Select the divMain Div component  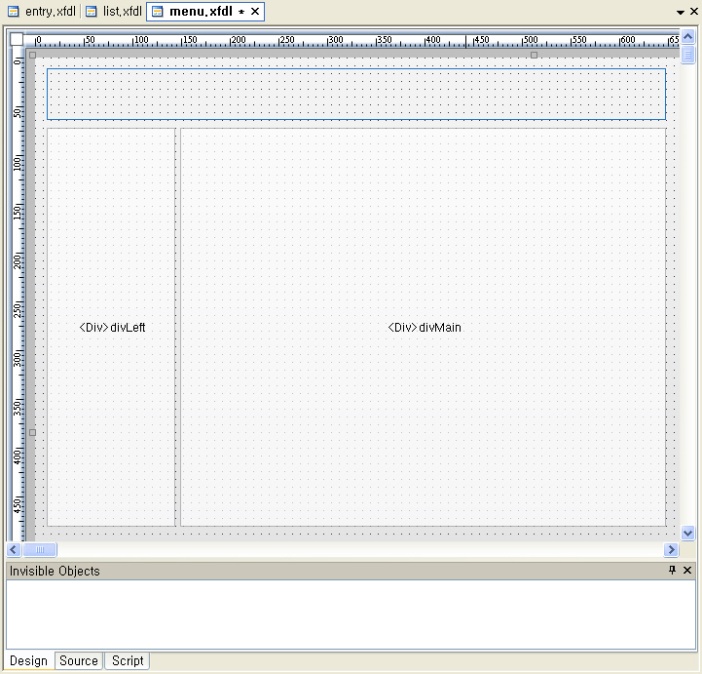point(423,327)
